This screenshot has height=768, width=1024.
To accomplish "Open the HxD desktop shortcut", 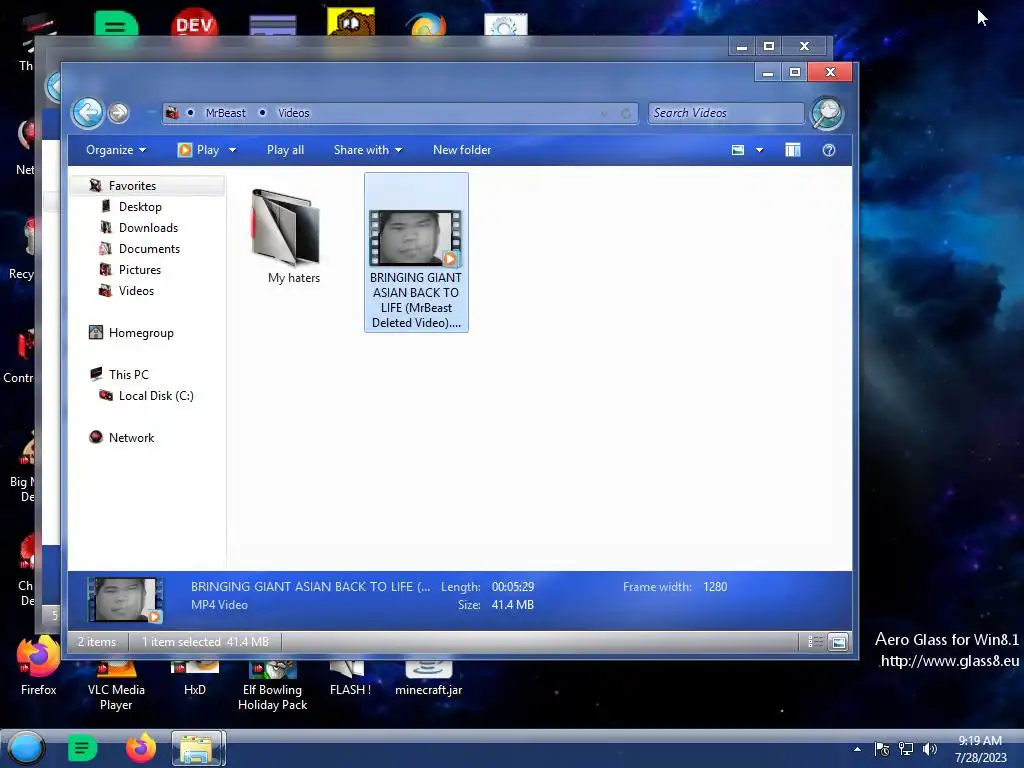I will point(195,679).
